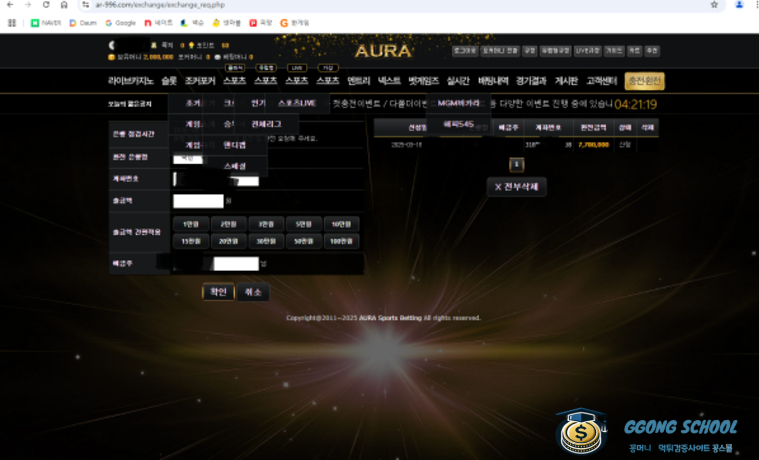Select the 1만원 quick amount button
759x460 pixels.
point(191,224)
